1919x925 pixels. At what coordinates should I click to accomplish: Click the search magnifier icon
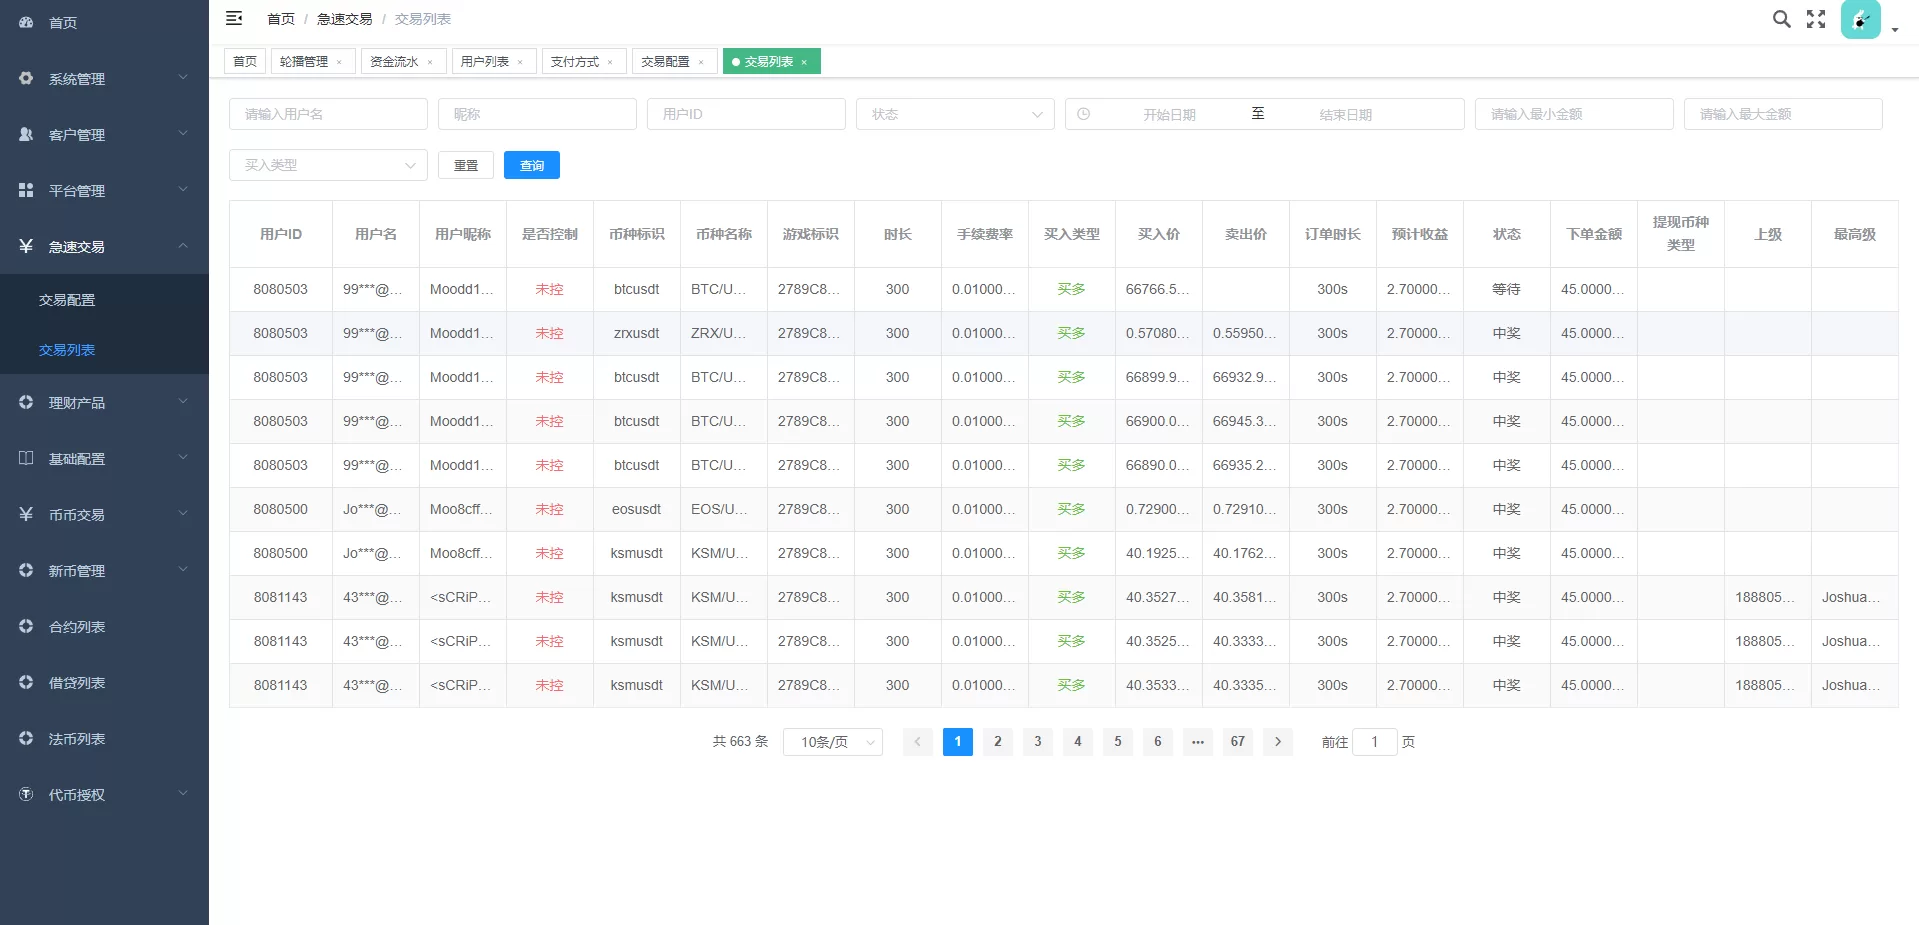tap(1781, 19)
